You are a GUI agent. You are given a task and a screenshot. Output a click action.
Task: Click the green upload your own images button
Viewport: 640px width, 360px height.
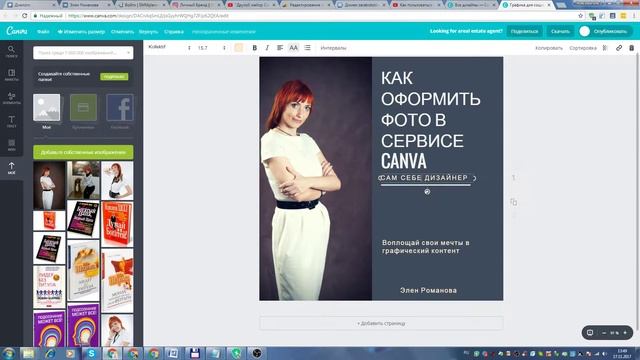[83, 152]
